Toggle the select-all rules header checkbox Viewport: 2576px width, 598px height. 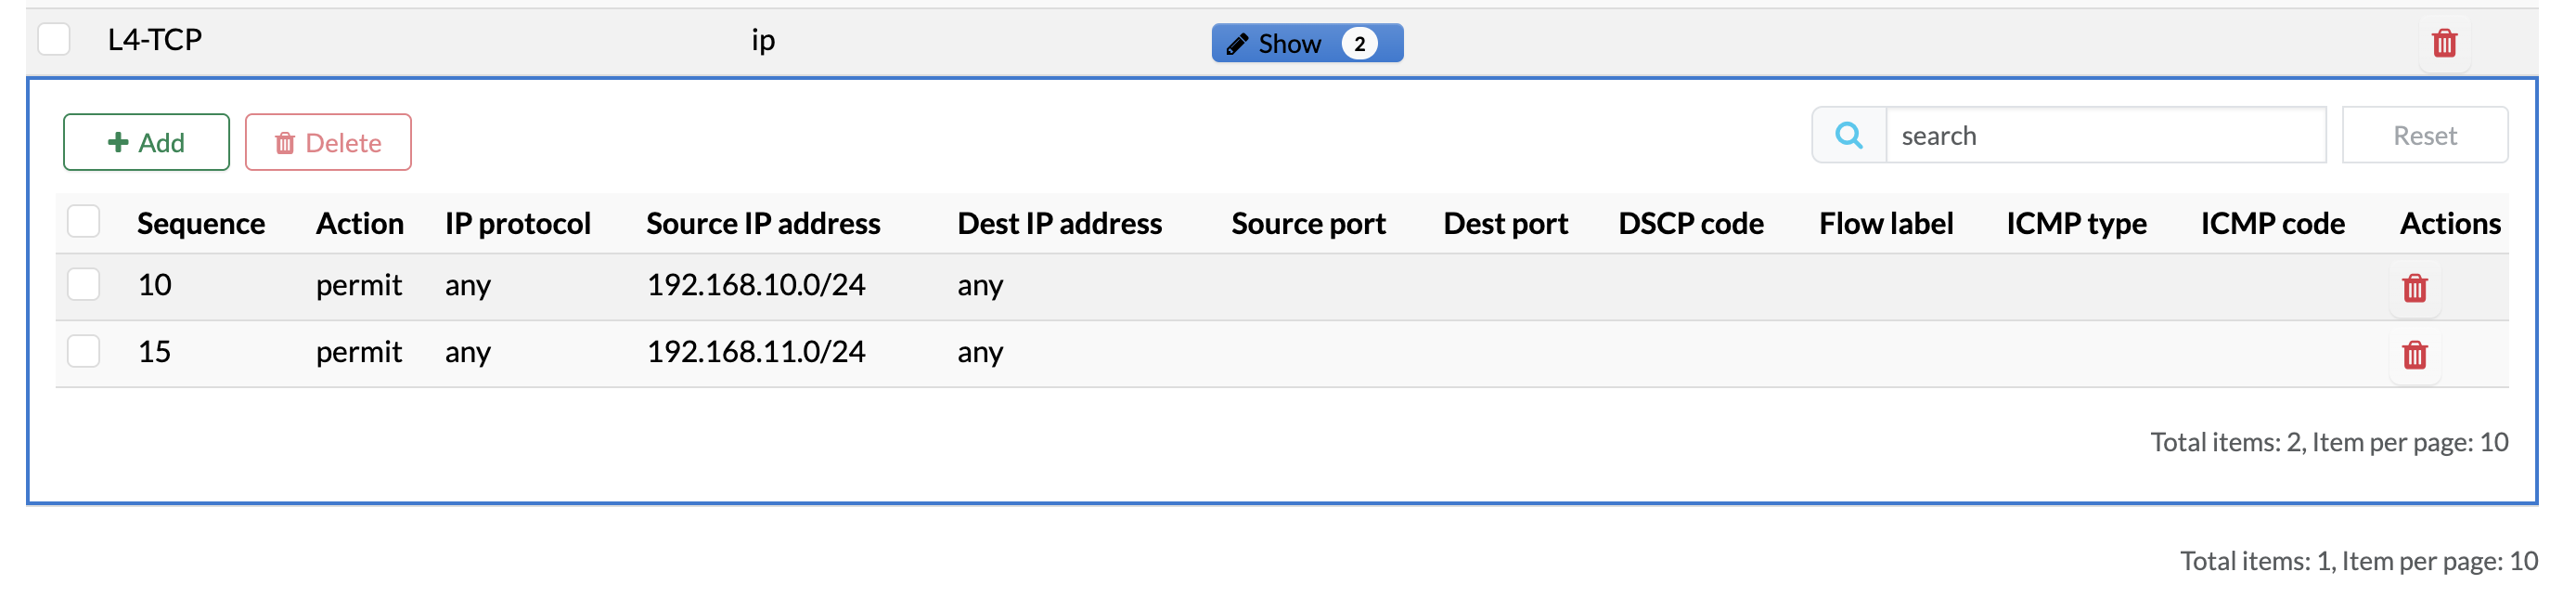click(x=84, y=221)
